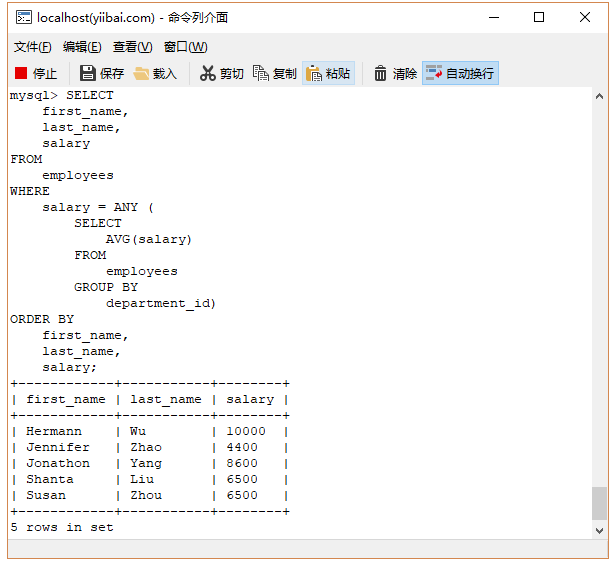Click the 'salary = ANY (' line

98,207
